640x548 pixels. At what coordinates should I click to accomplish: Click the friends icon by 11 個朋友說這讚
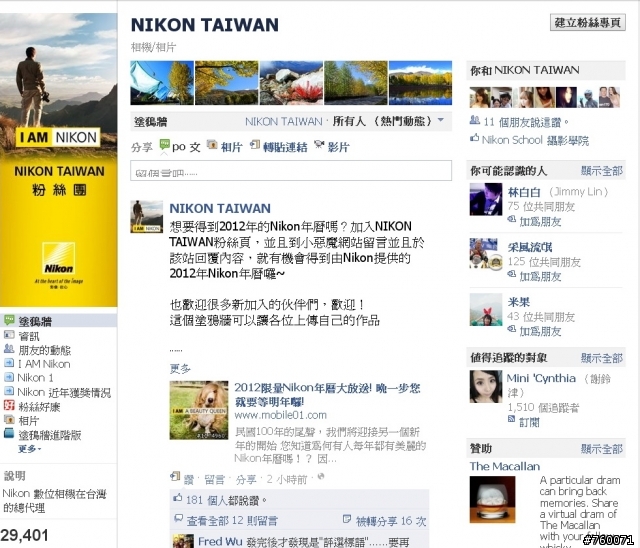(475, 120)
